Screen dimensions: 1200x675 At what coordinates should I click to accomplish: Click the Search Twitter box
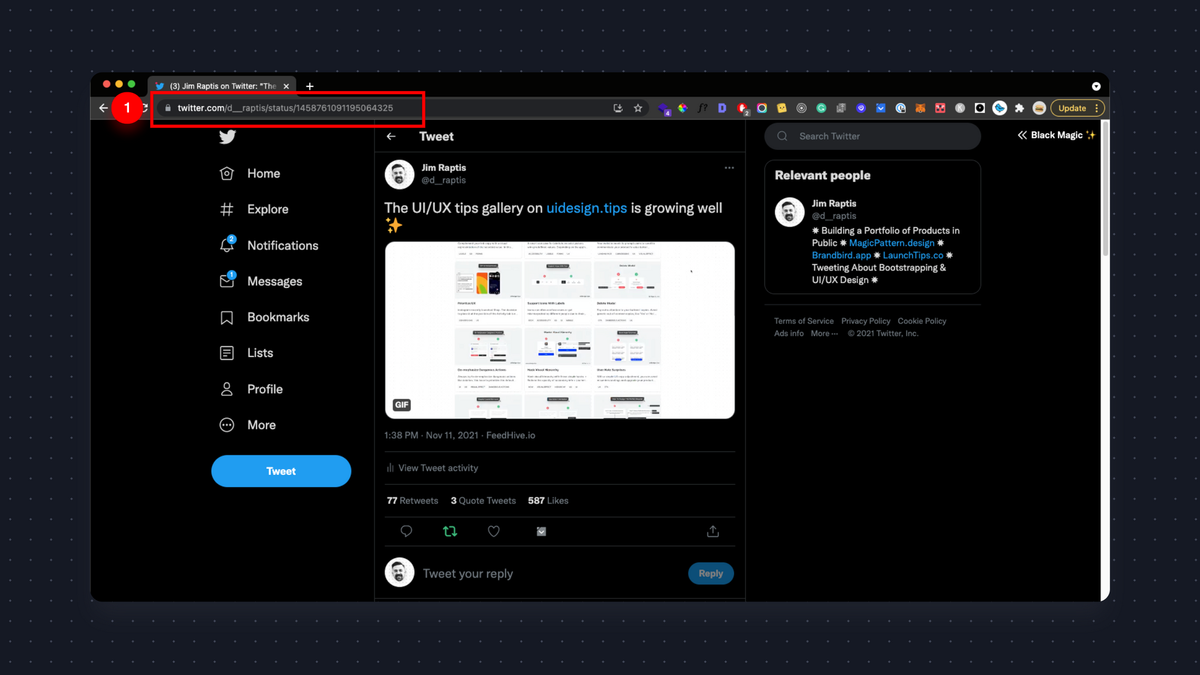(873, 136)
